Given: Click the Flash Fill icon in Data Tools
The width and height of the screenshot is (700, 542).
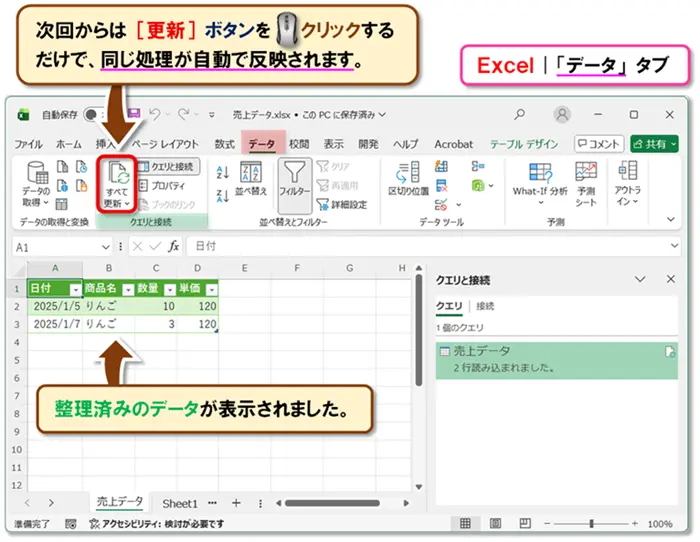Looking at the screenshot, I should pyautogui.click(x=442, y=167).
